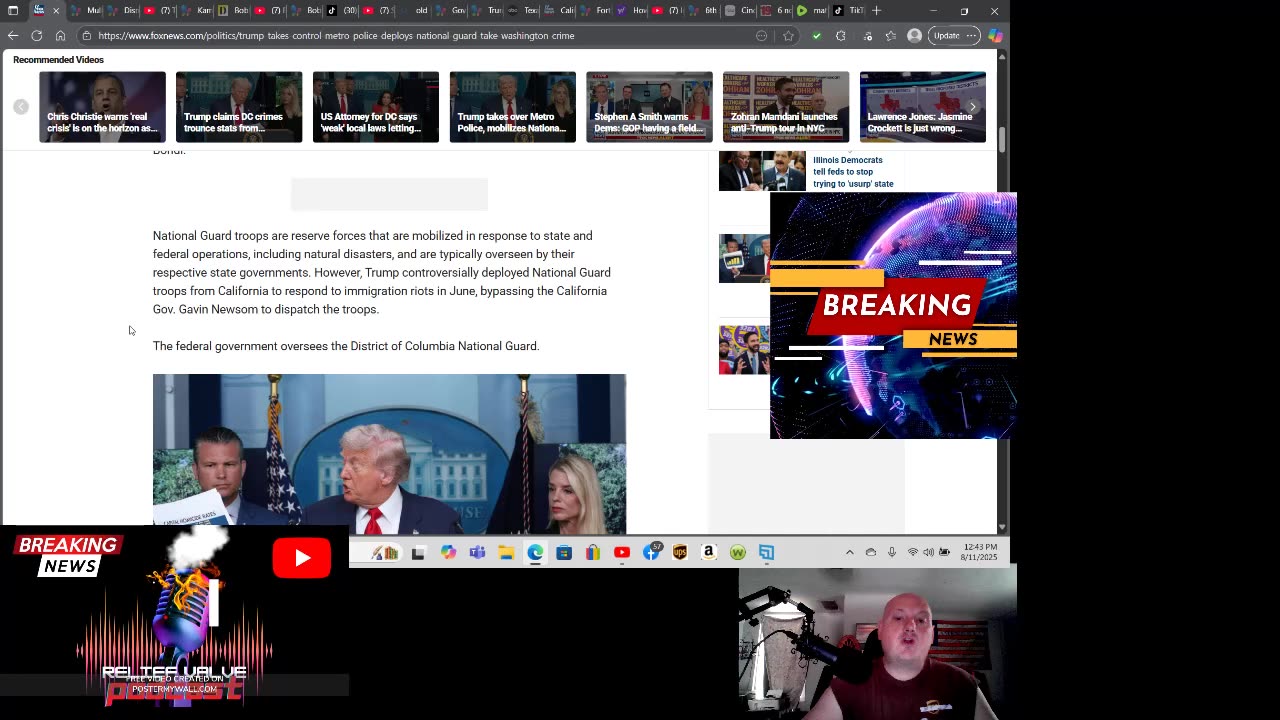
Task: Switch to the TikTok browser tab
Action: point(848,11)
